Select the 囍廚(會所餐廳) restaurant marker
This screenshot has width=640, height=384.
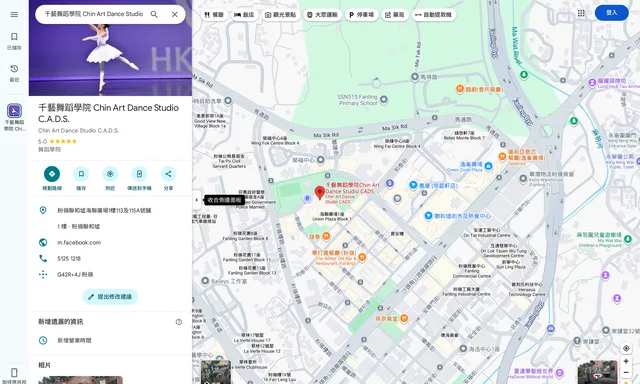click(x=460, y=89)
